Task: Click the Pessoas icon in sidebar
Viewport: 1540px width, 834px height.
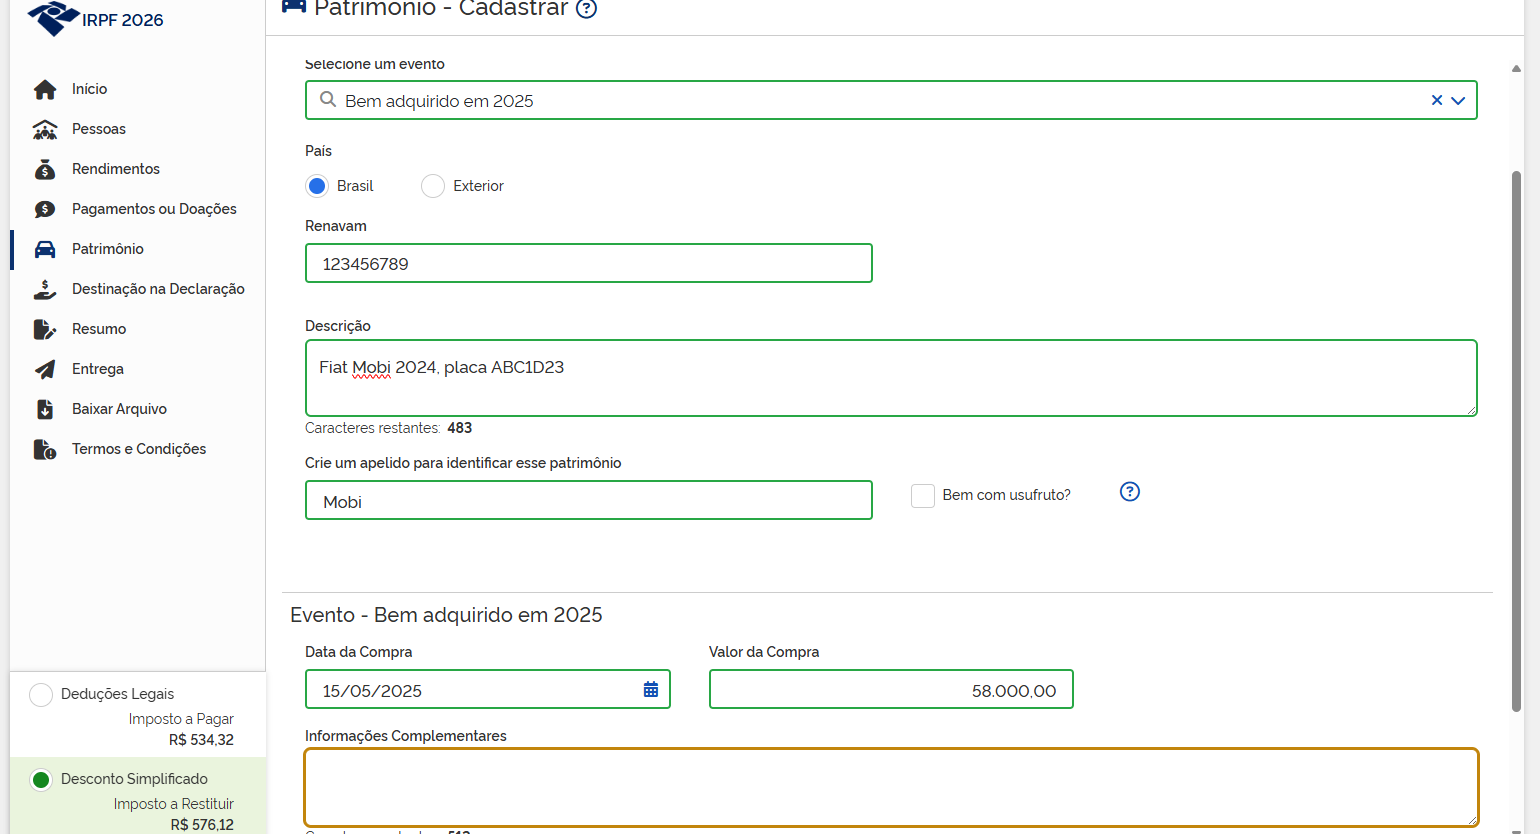Action: (x=45, y=129)
